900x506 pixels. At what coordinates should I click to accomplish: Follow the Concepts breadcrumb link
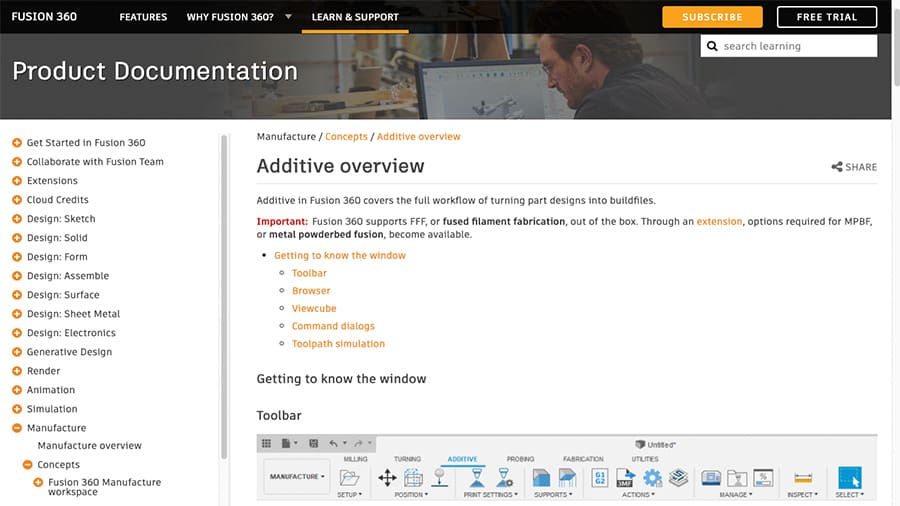[x=346, y=137]
